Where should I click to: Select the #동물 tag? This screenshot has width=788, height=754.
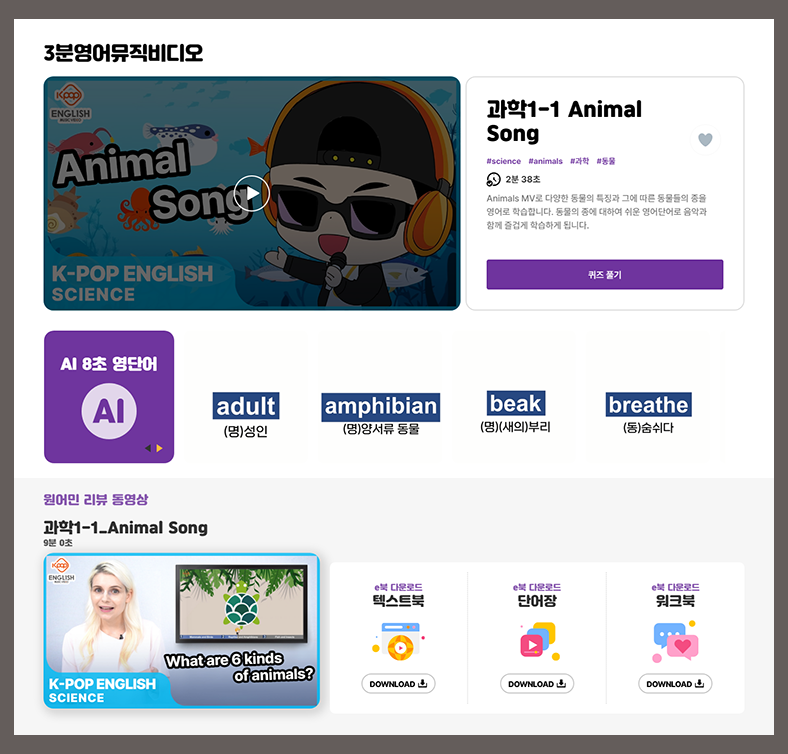click(606, 161)
